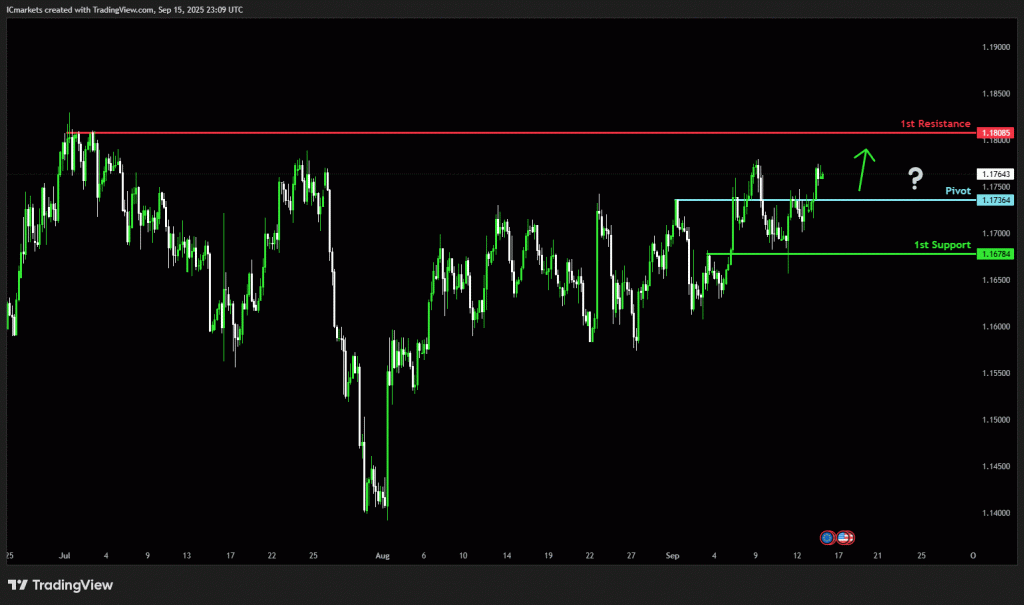The image size is (1024, 605).
Task: Click the green upward arrow drawing
Action: tap(864, 169)
